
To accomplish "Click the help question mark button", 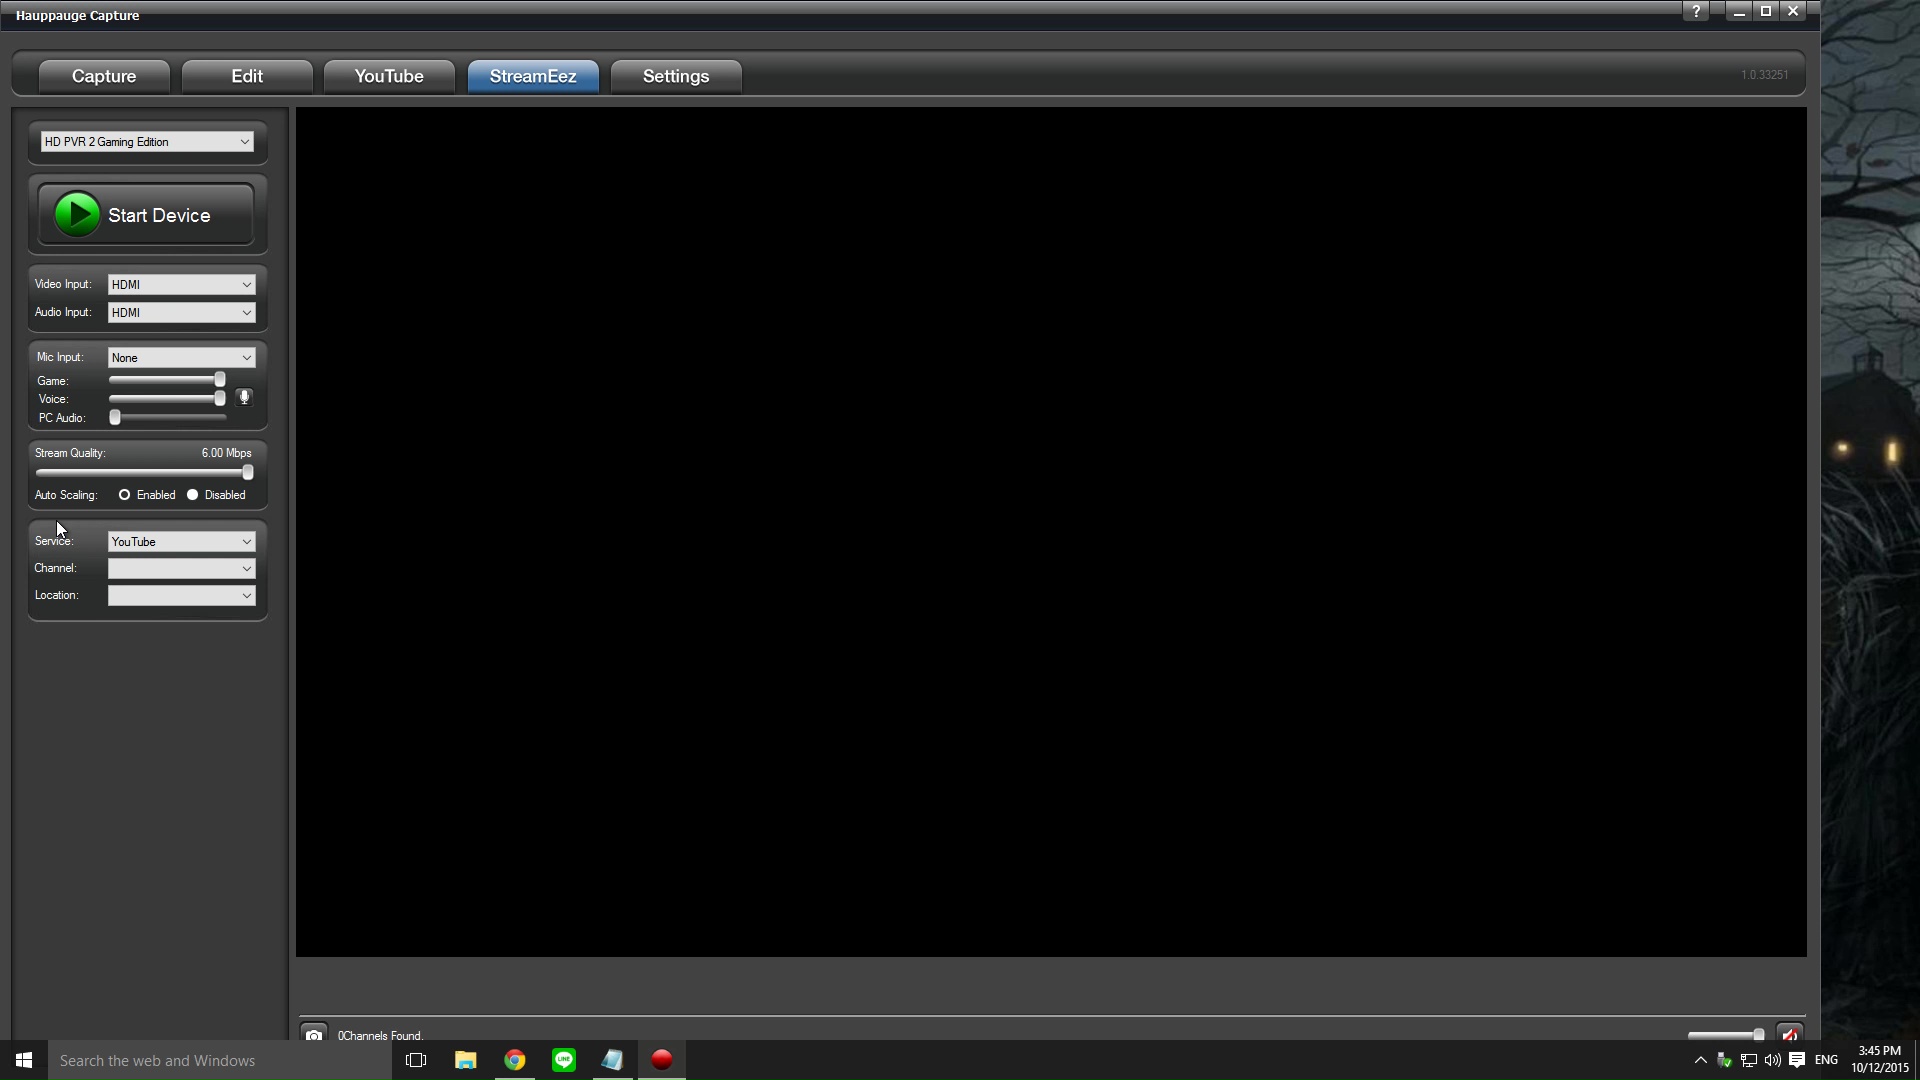I will coord(1696,12).
